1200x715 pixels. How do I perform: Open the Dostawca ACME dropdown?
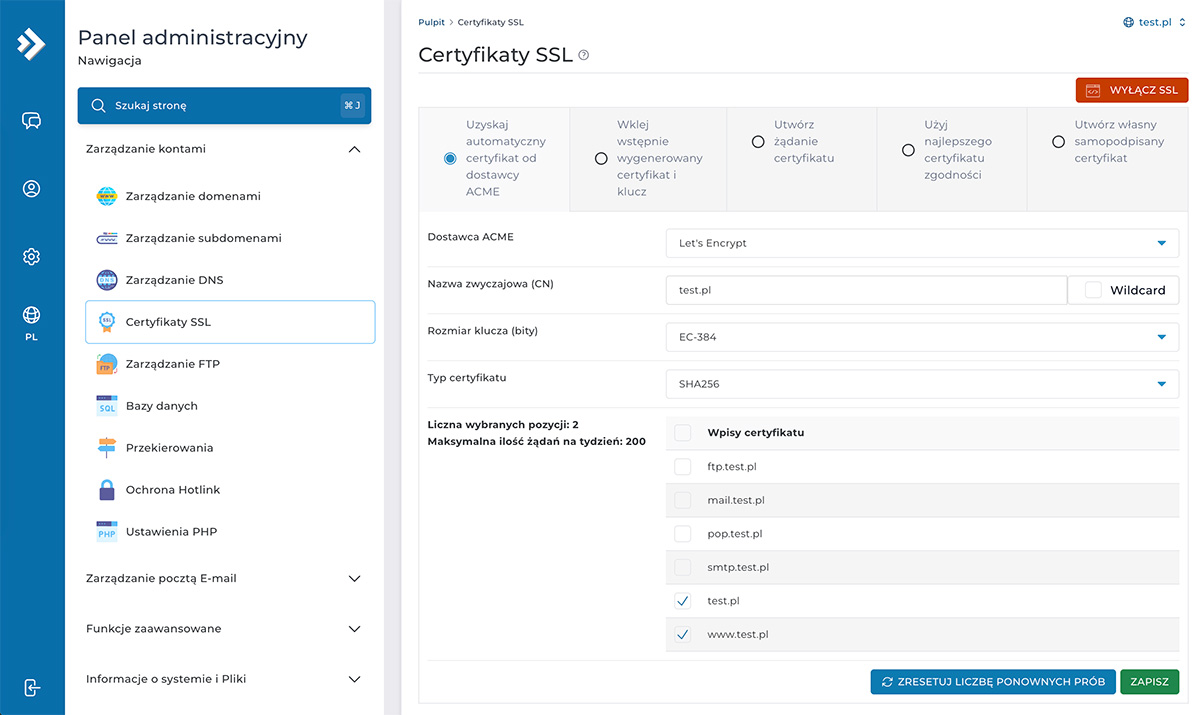921,243
